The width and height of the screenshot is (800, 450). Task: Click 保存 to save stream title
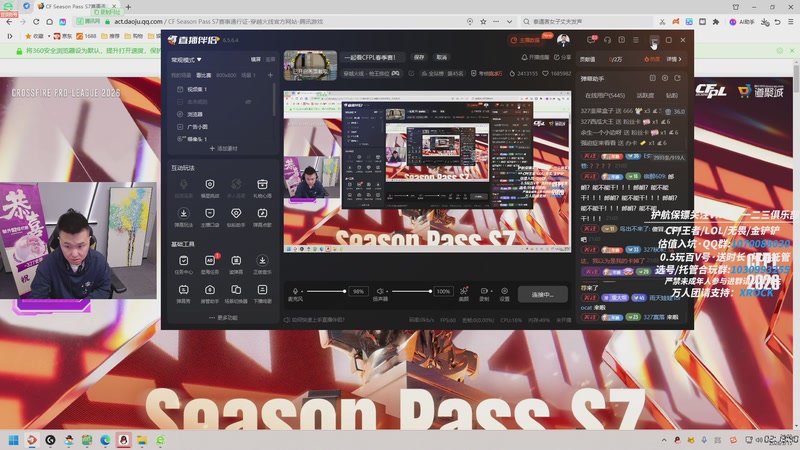pyautogui.click(x=419, y=57)
